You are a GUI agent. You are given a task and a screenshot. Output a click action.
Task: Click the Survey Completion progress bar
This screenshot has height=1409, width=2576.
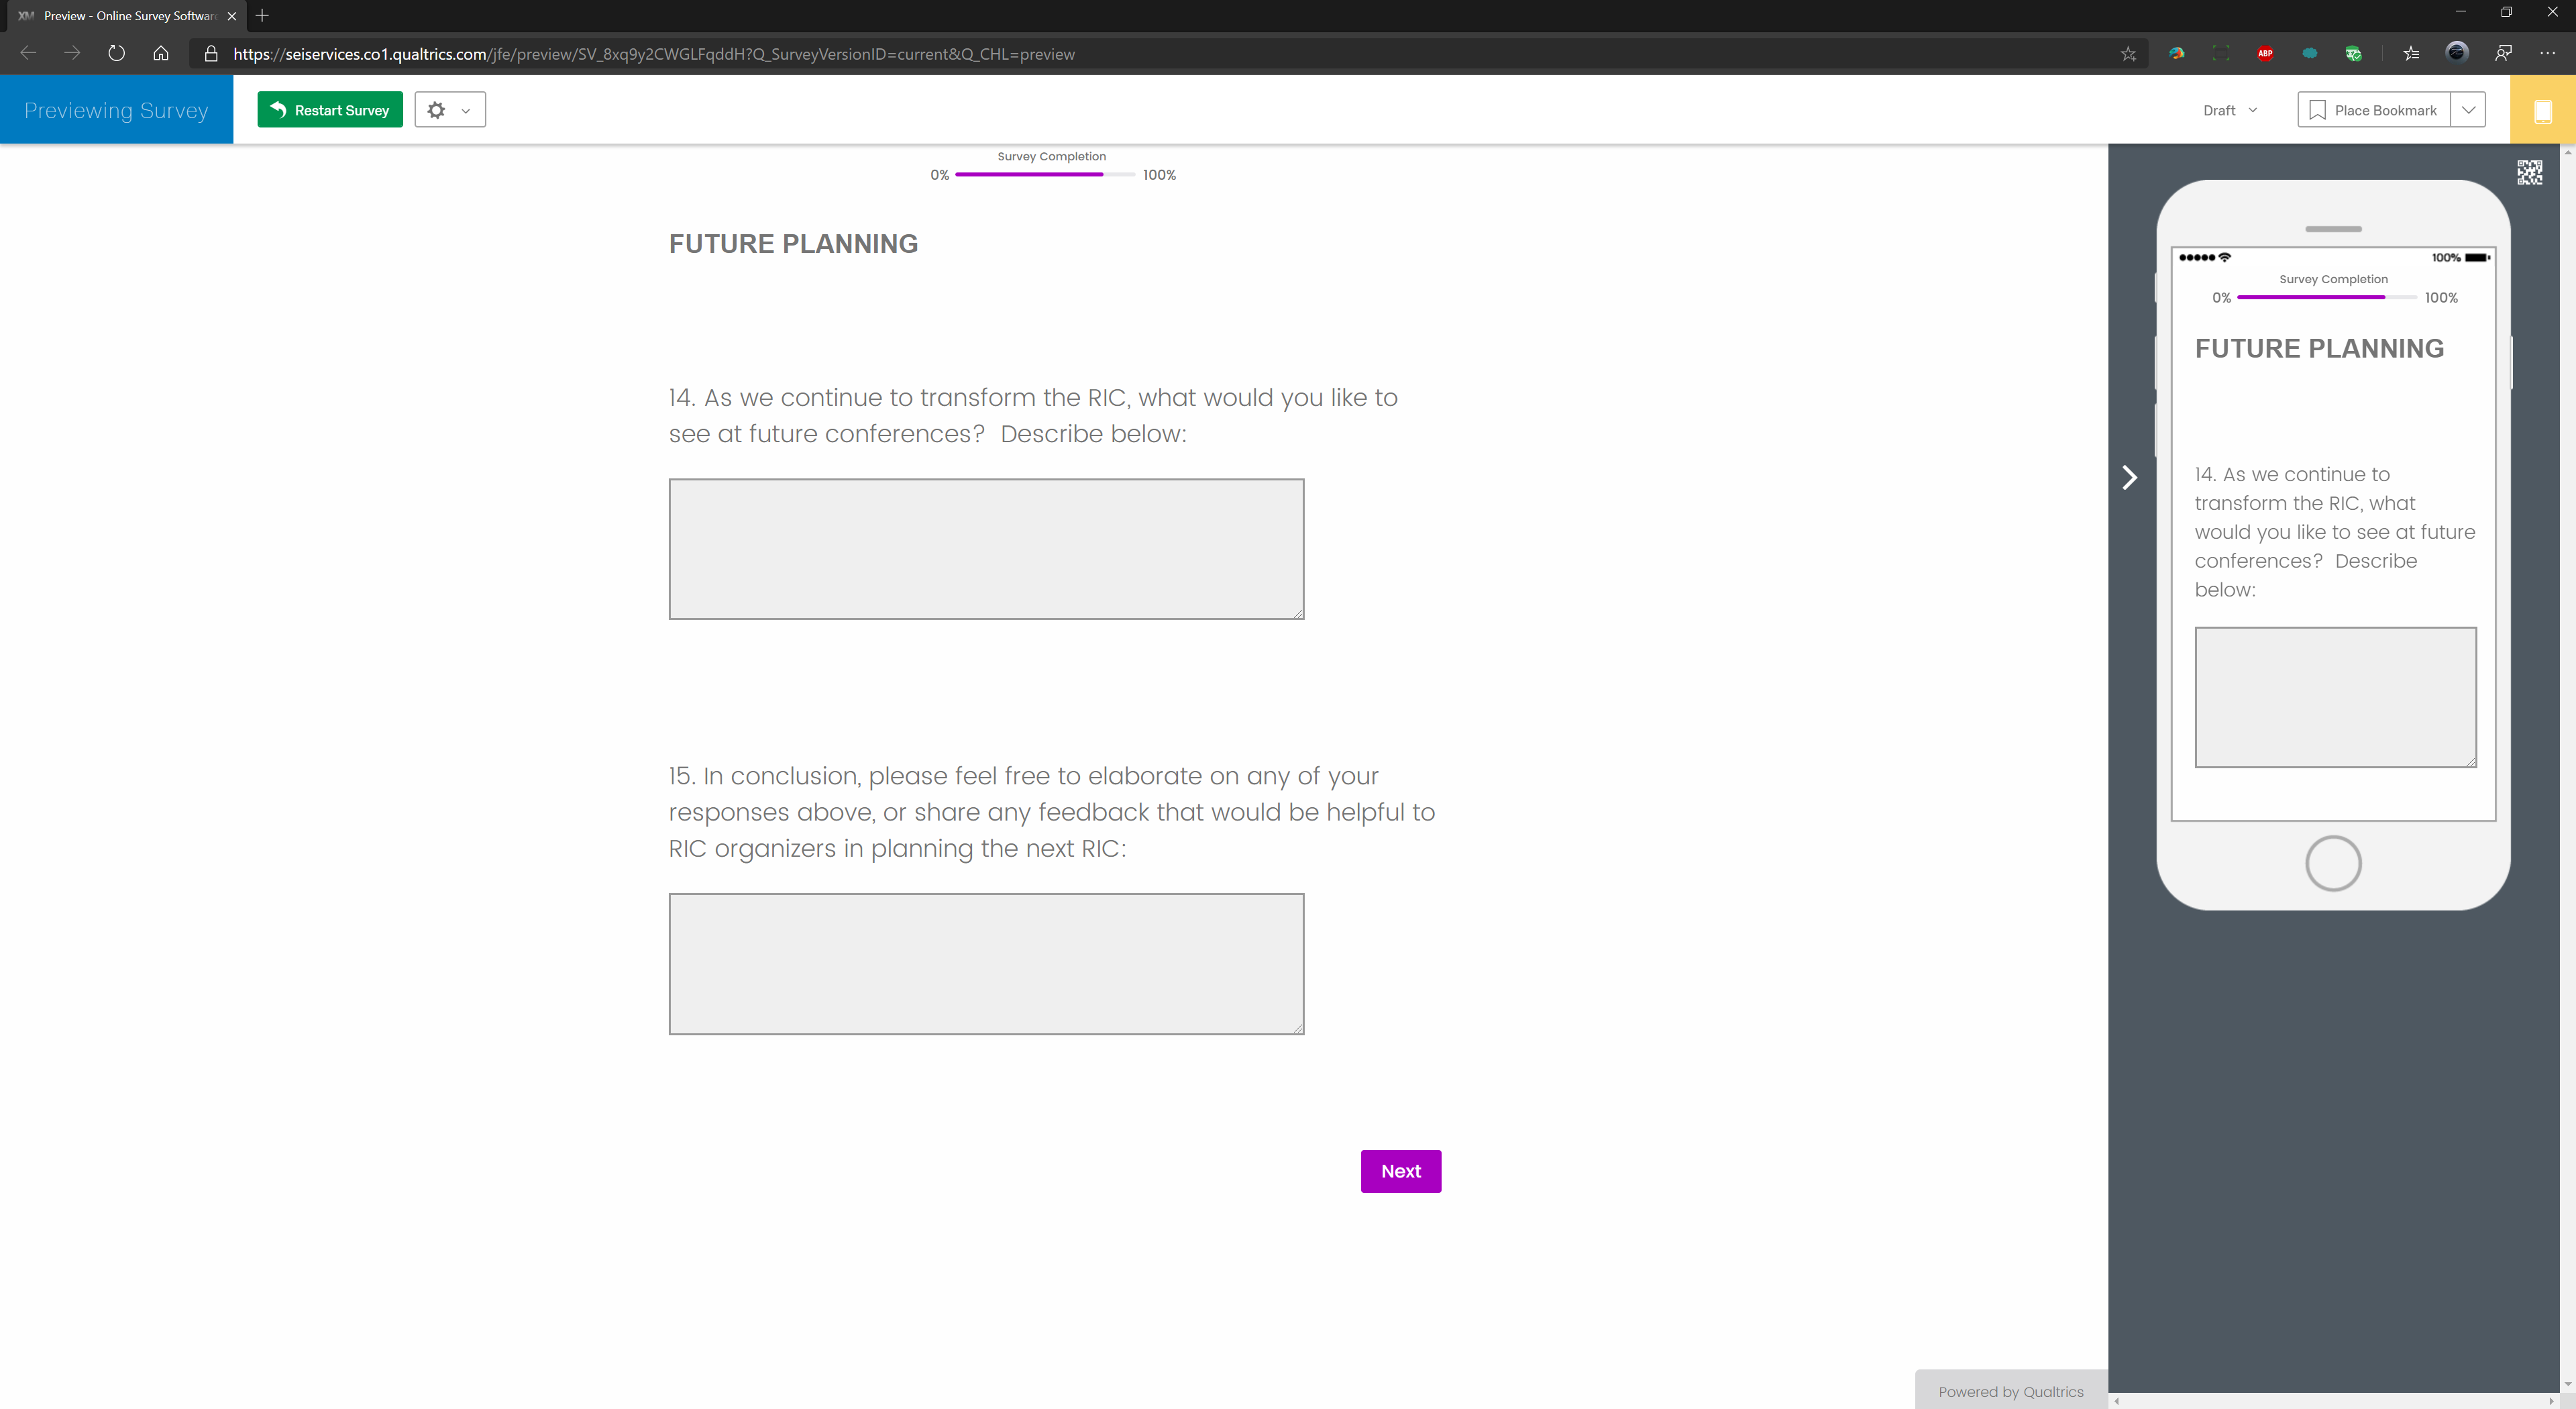(x=1044, y=174)
